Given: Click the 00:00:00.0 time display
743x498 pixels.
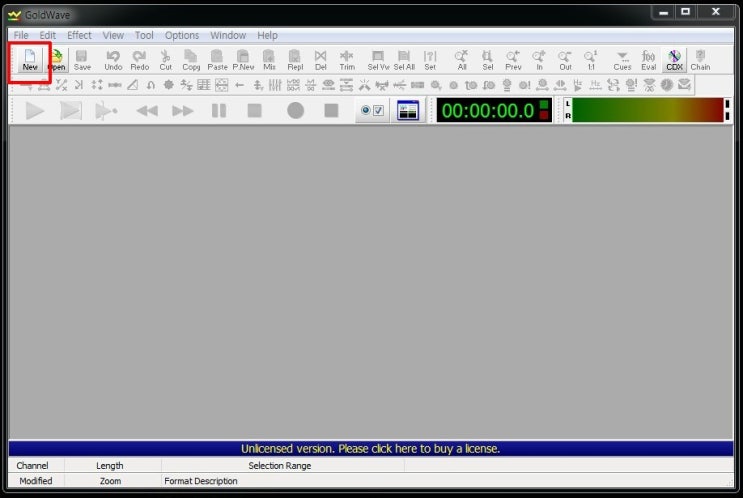Looking at the screenshot, I should (493, 110).
